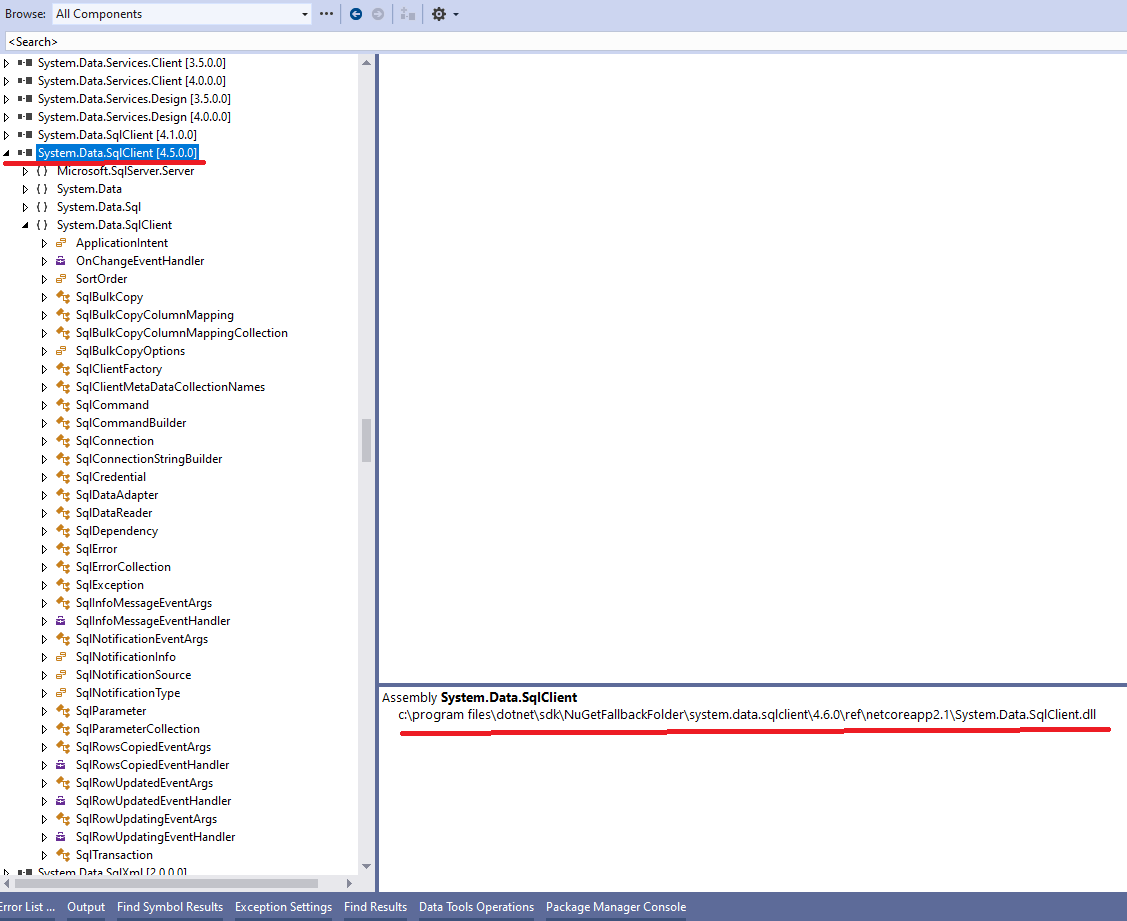Image resolution: width=1127 pixels, height=921 pixels.
Task: Click the Back navigation arrow in Object Browser
Action: pos(358,14)
